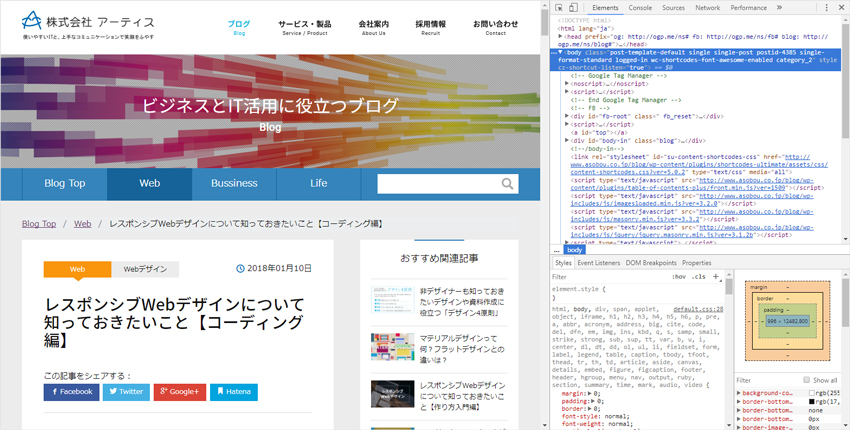Expand computed border-image property row
Viewport: 850px width, 430px height.
739,427
